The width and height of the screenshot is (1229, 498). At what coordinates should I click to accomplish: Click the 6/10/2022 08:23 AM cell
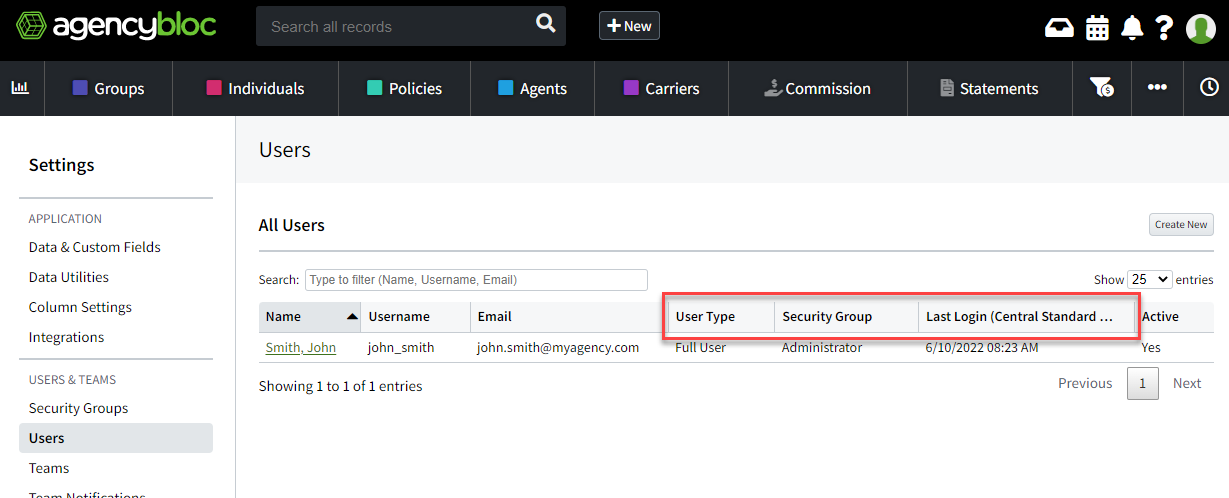[x=982, y=347]
